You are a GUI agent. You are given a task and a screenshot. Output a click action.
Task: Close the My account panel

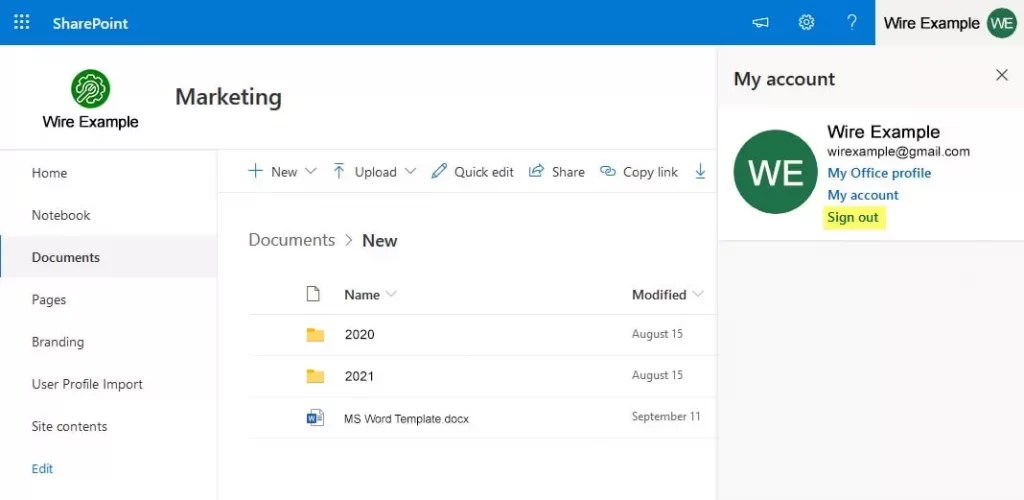pyautogui.click(x=1001, y=75)
